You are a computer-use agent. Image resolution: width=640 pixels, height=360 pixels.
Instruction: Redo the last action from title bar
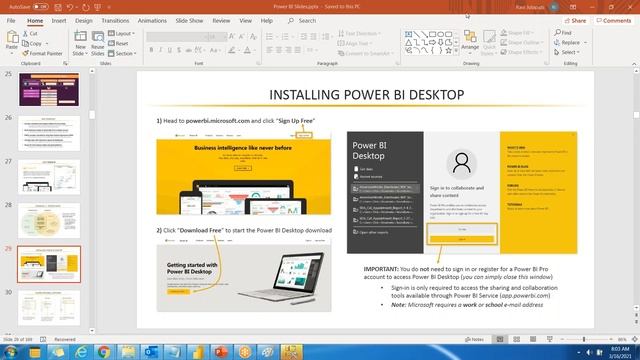tap(85, 7)
